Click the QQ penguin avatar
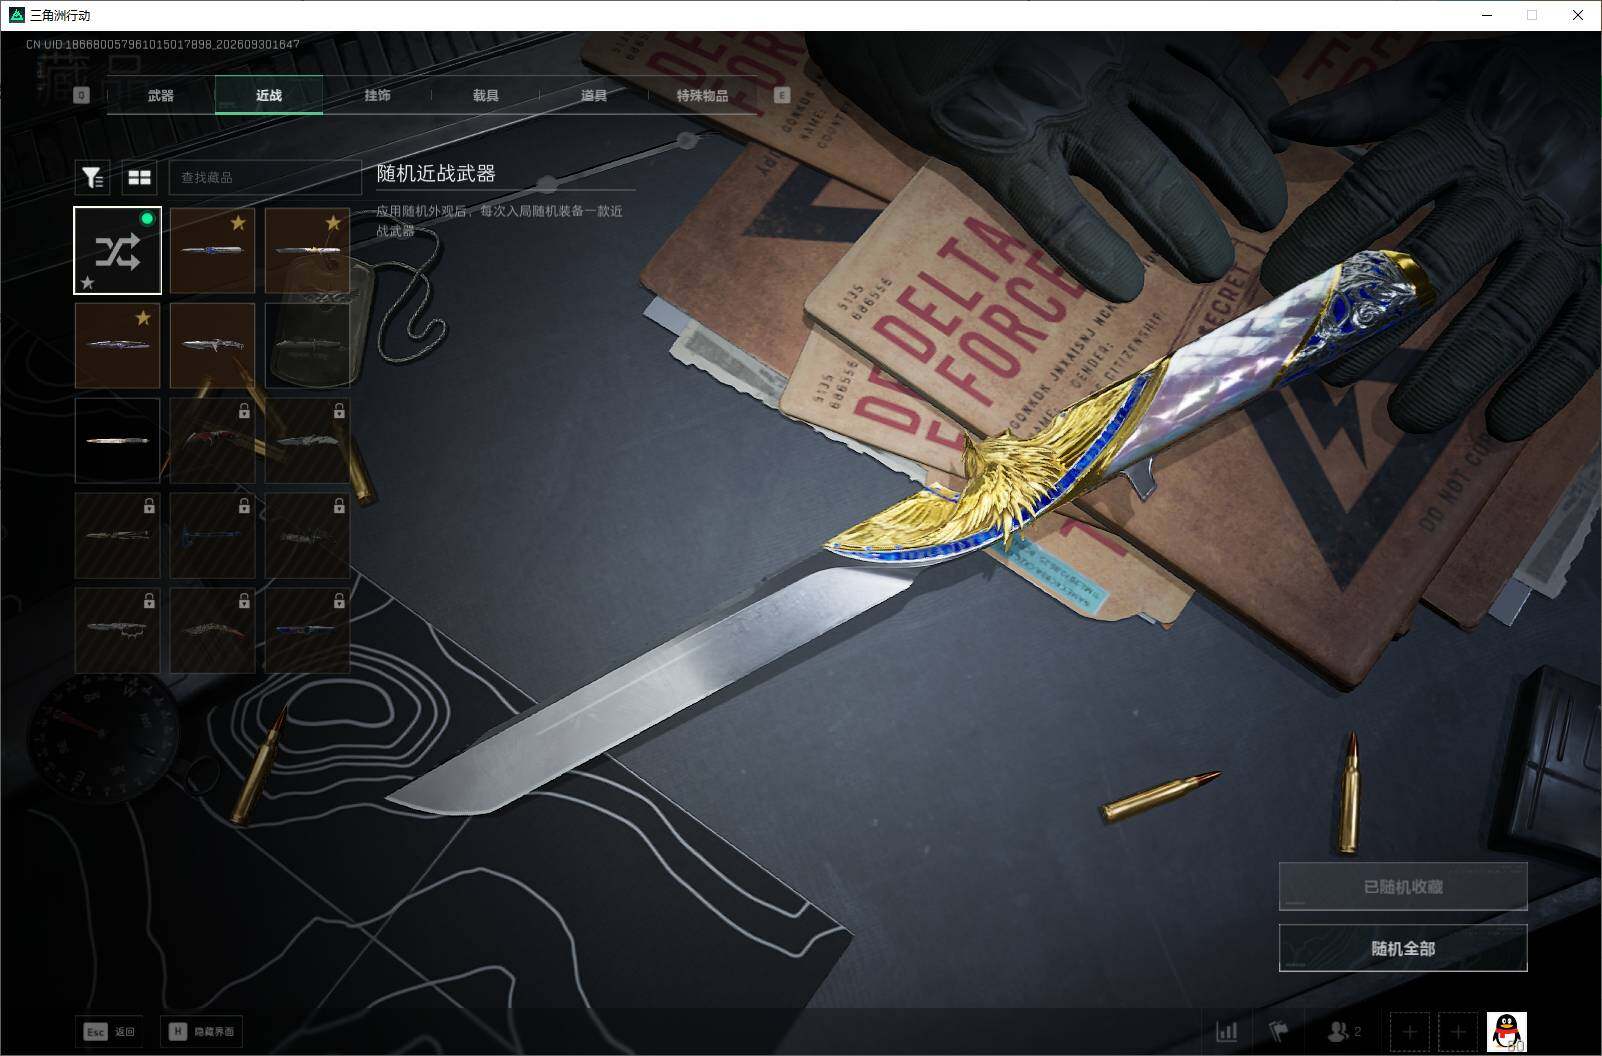1602x1056 pixels. 1506,1031
